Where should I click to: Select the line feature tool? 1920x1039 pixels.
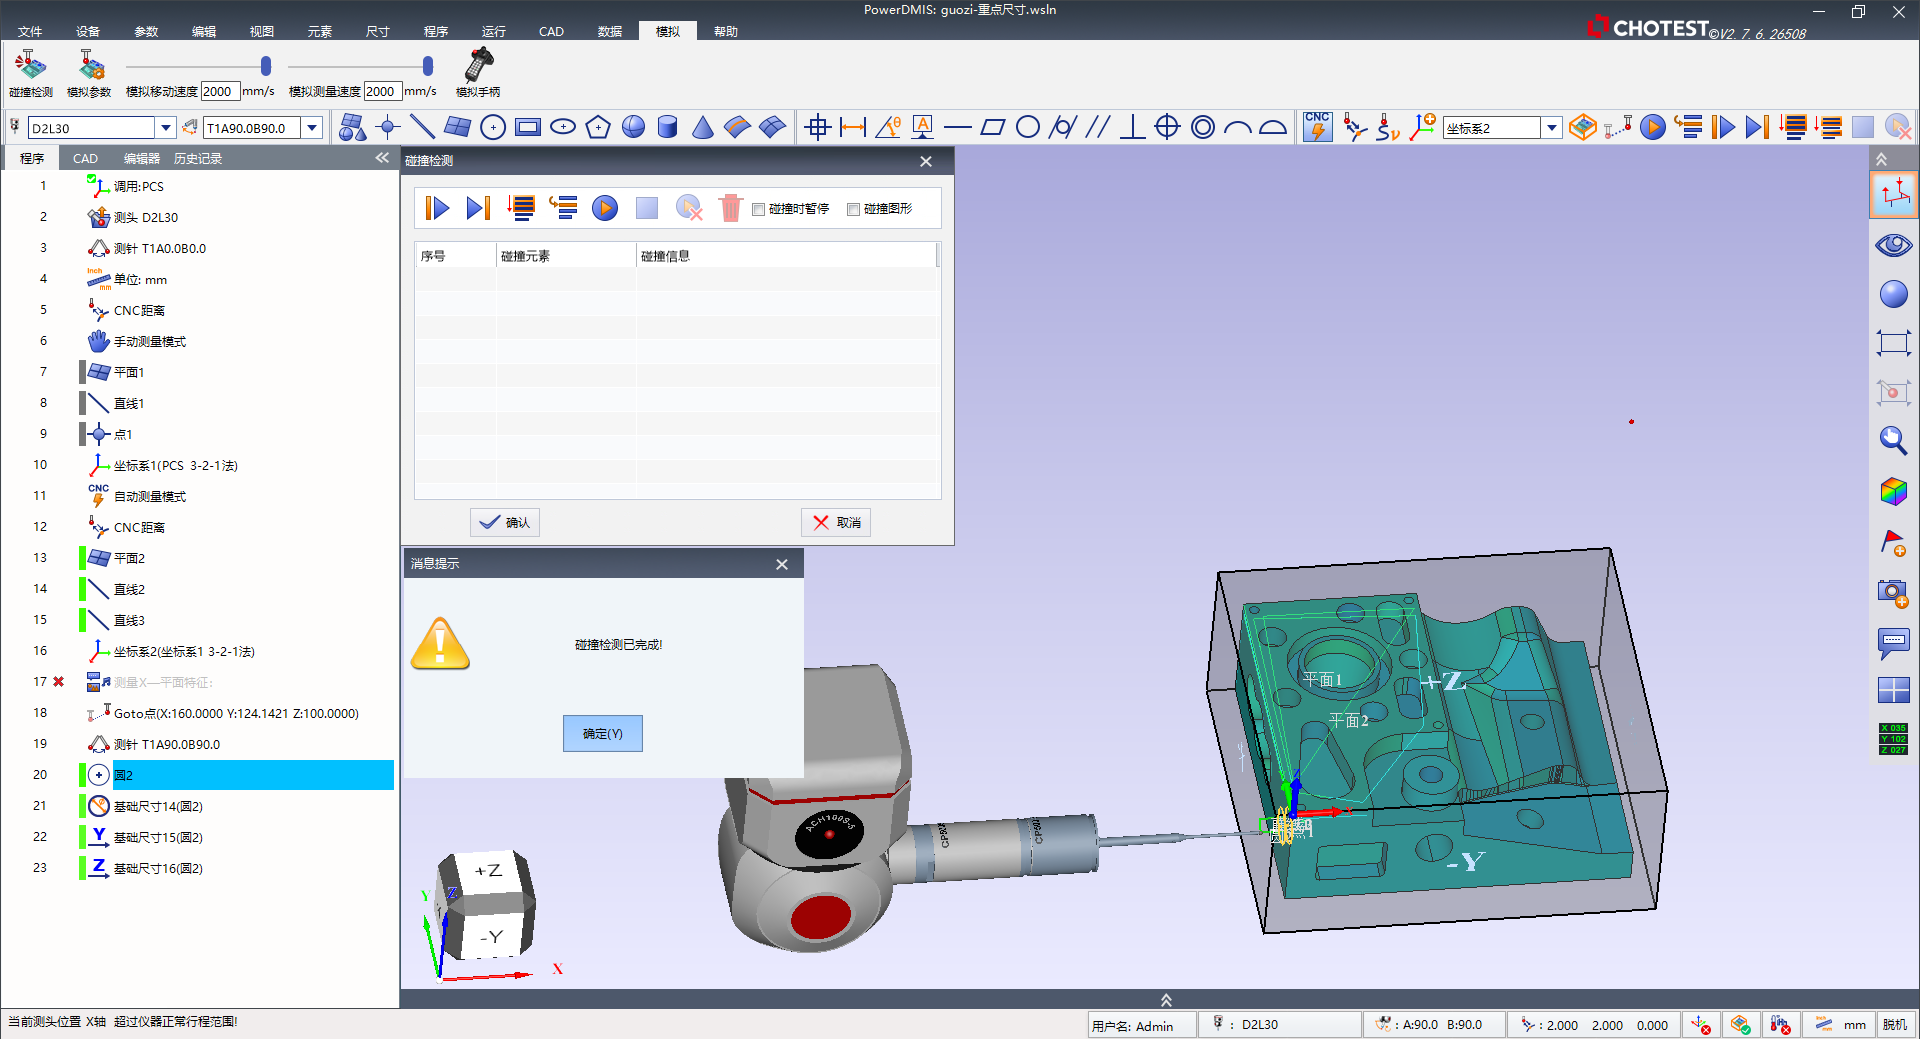click(423, 127)
